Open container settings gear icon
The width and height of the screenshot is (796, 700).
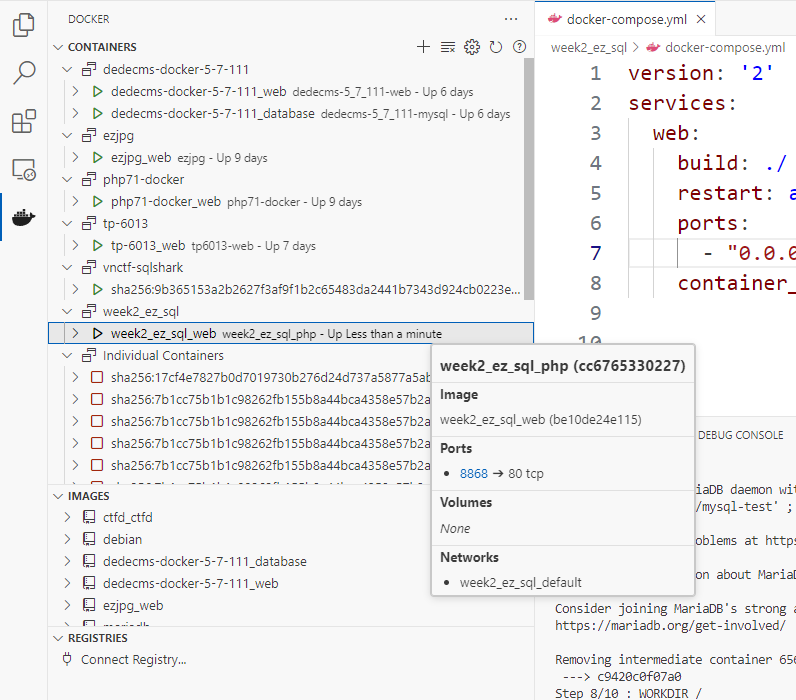click(472, 47)
